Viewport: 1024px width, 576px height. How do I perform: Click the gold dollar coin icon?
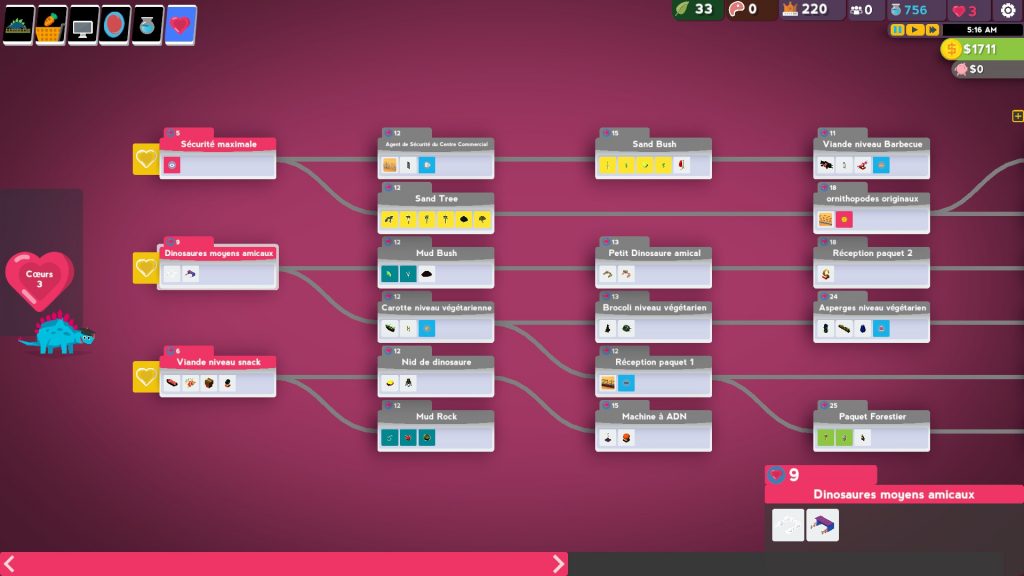pyautogui.click(x=951, y=49)
